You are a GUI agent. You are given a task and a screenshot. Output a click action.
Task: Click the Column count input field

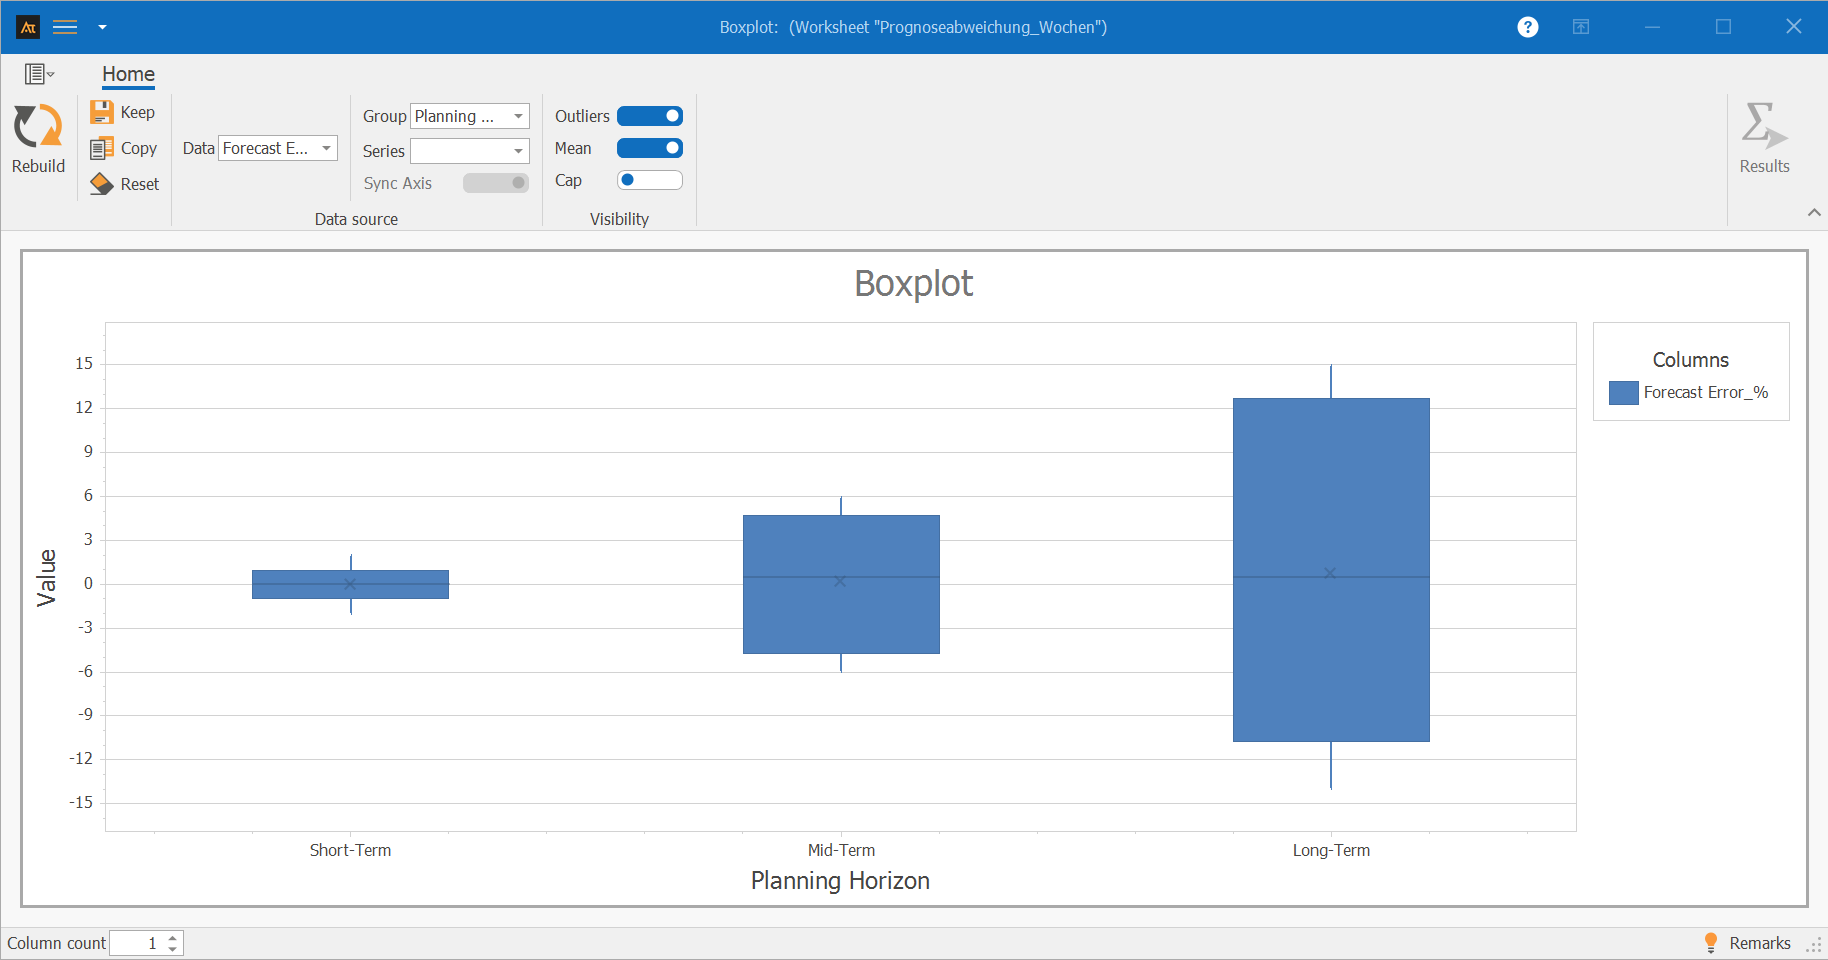click(136, 943)
